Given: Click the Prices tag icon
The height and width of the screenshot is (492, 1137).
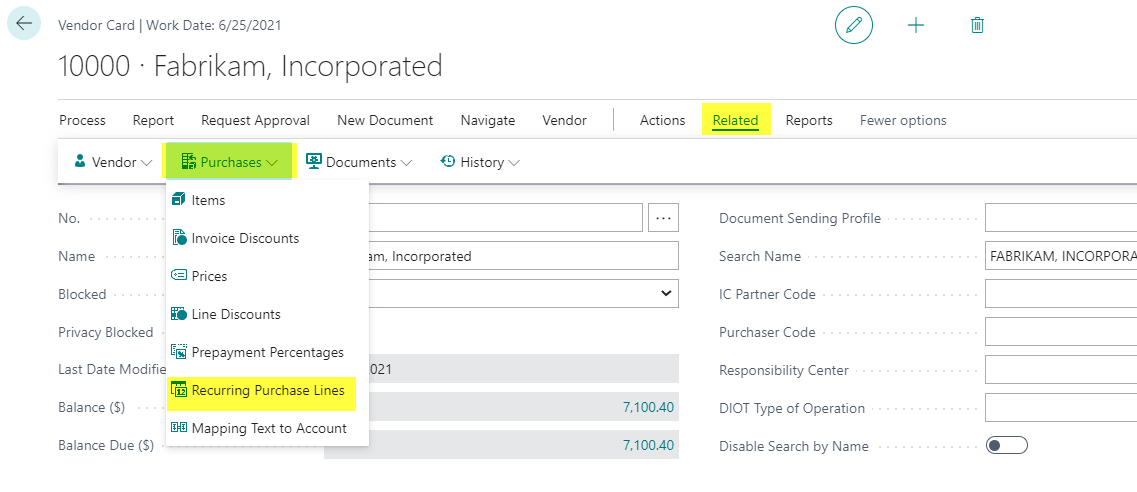Looking at the screenshot, I should tap(178, 276).
